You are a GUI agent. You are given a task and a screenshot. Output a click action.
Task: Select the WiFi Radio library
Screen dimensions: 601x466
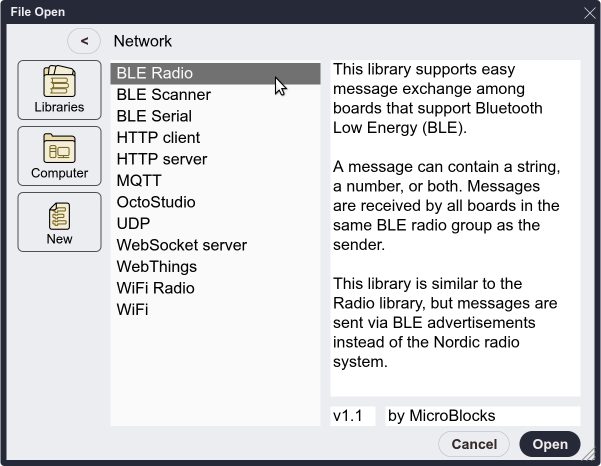click(215, 288)
